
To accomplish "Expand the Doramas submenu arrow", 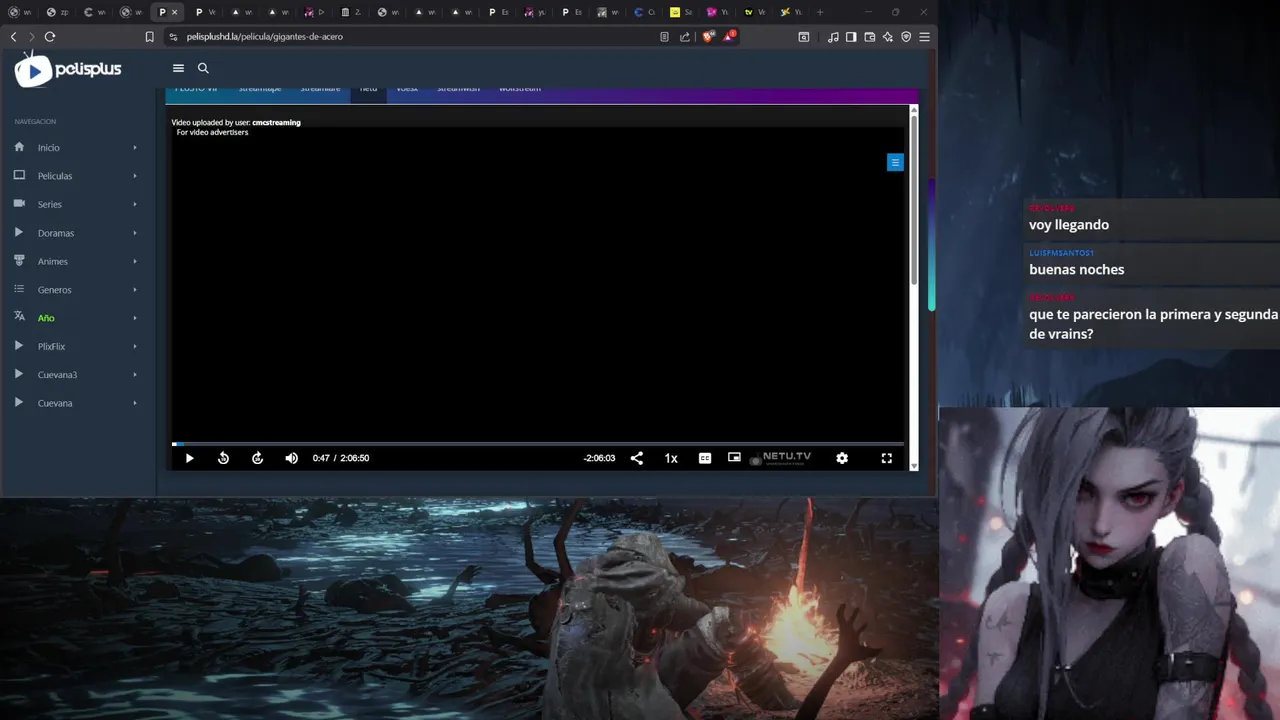I will click(135, 233).
